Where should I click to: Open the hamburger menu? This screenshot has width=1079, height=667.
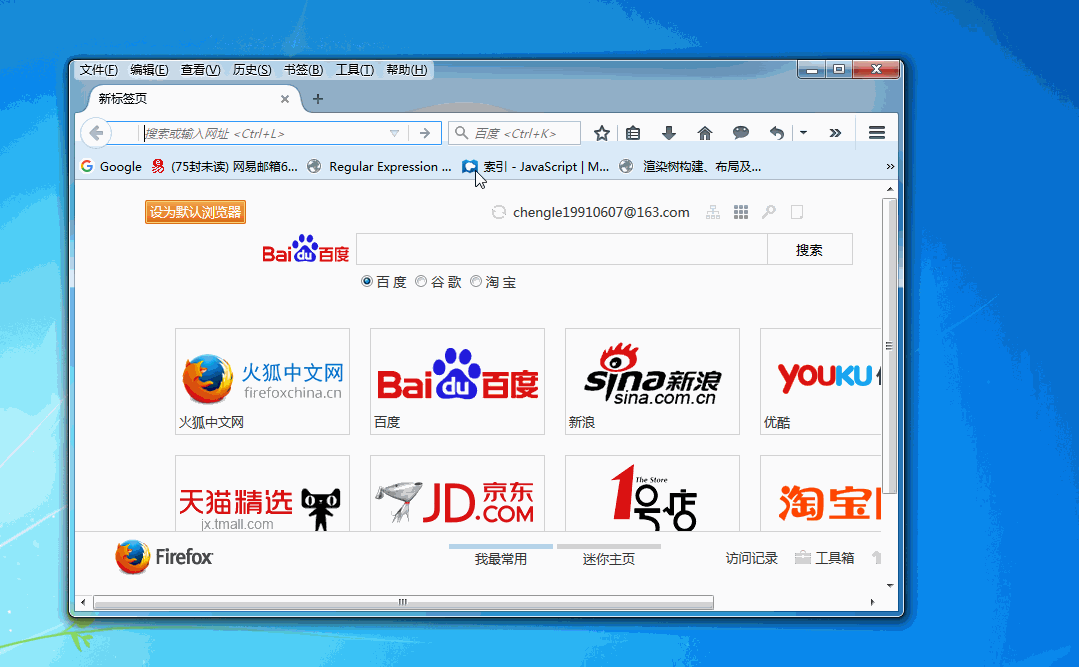(876, 133)
